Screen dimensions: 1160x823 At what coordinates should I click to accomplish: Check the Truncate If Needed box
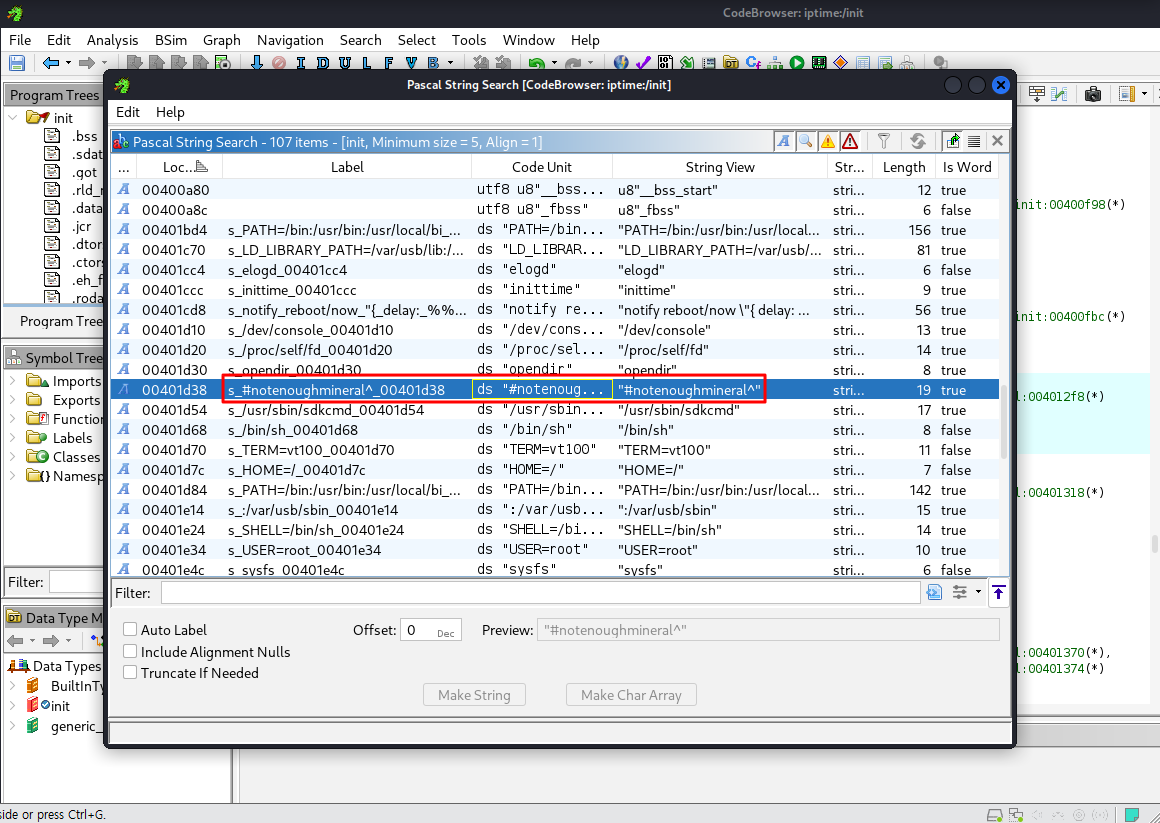point(130,672)
